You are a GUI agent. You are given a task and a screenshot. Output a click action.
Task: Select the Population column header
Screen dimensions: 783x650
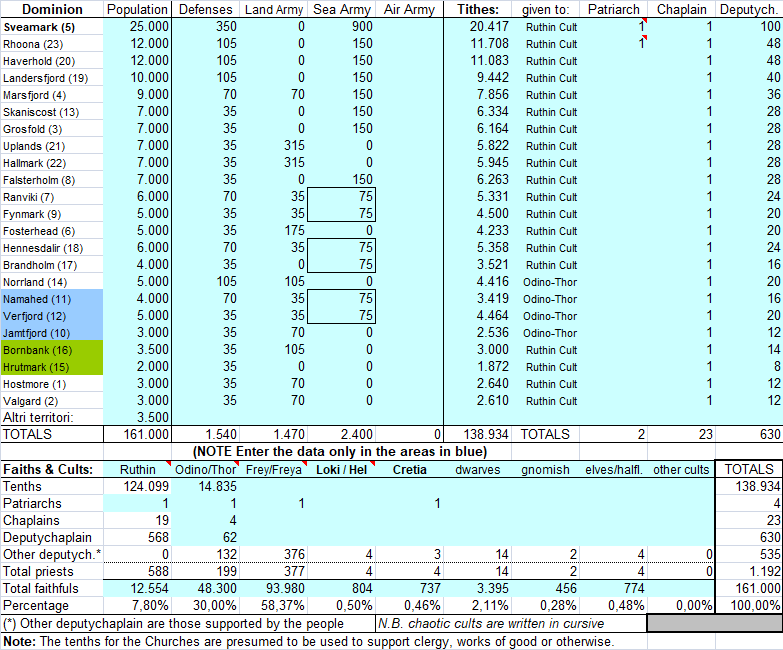click(x=137, y=9)
